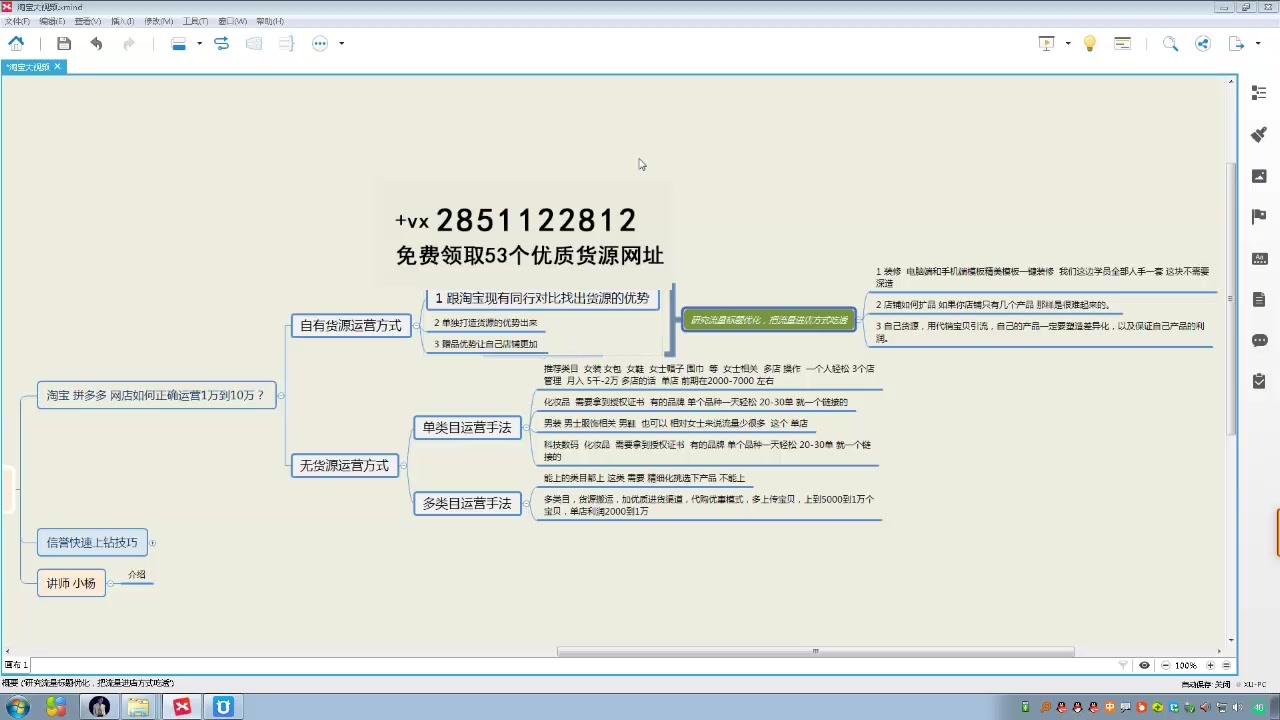Image resolution: width=1280 pixels, height=720 pixels.
Task: Open the 帮助(H) menu
Action: pos(270,21)
